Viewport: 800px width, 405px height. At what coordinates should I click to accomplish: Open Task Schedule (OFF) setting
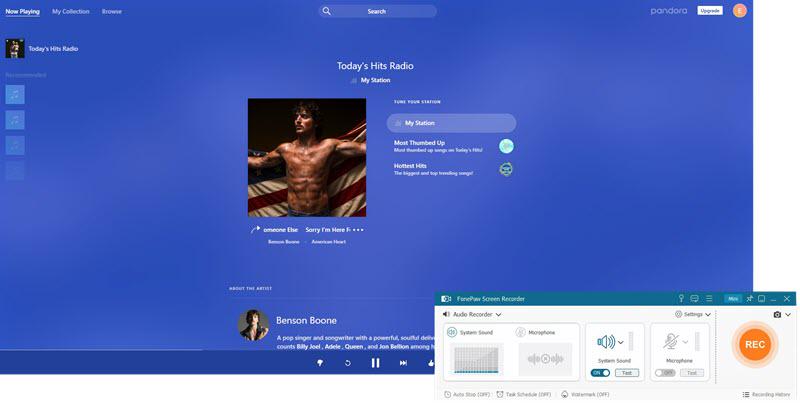pos(524,394)
